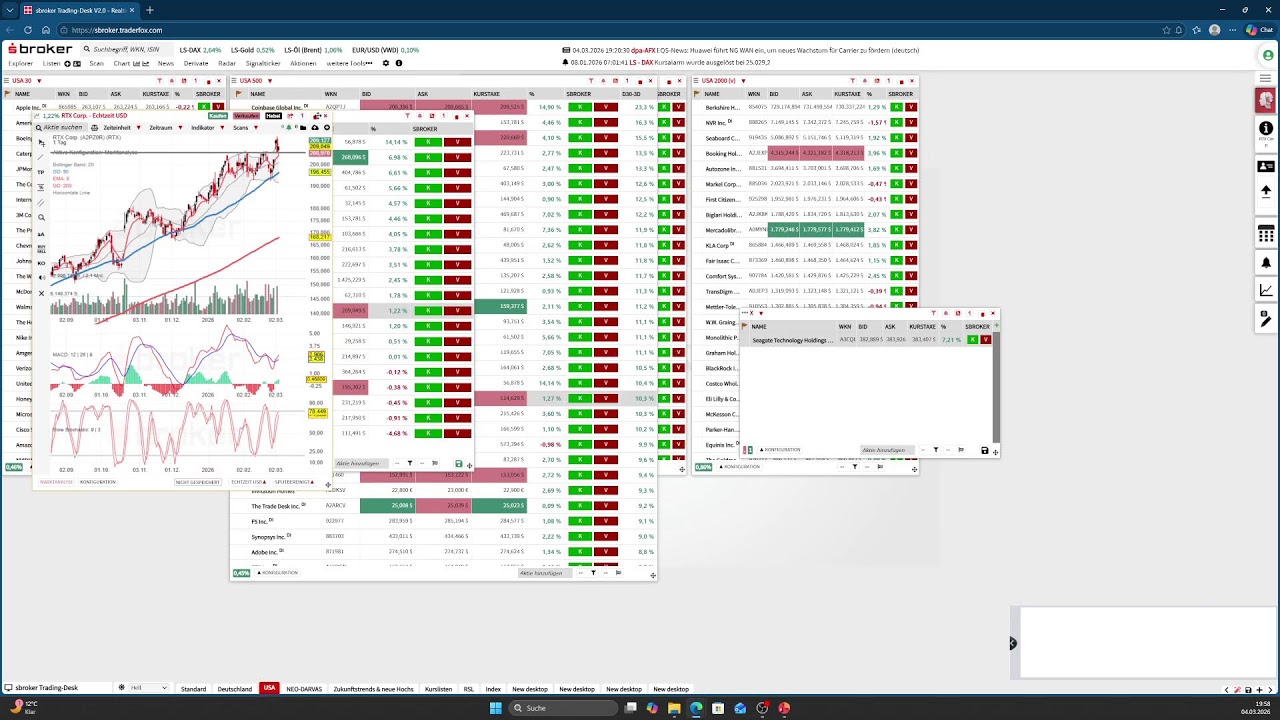Switch to the Deutschland desktop tab

click(235, 689)
